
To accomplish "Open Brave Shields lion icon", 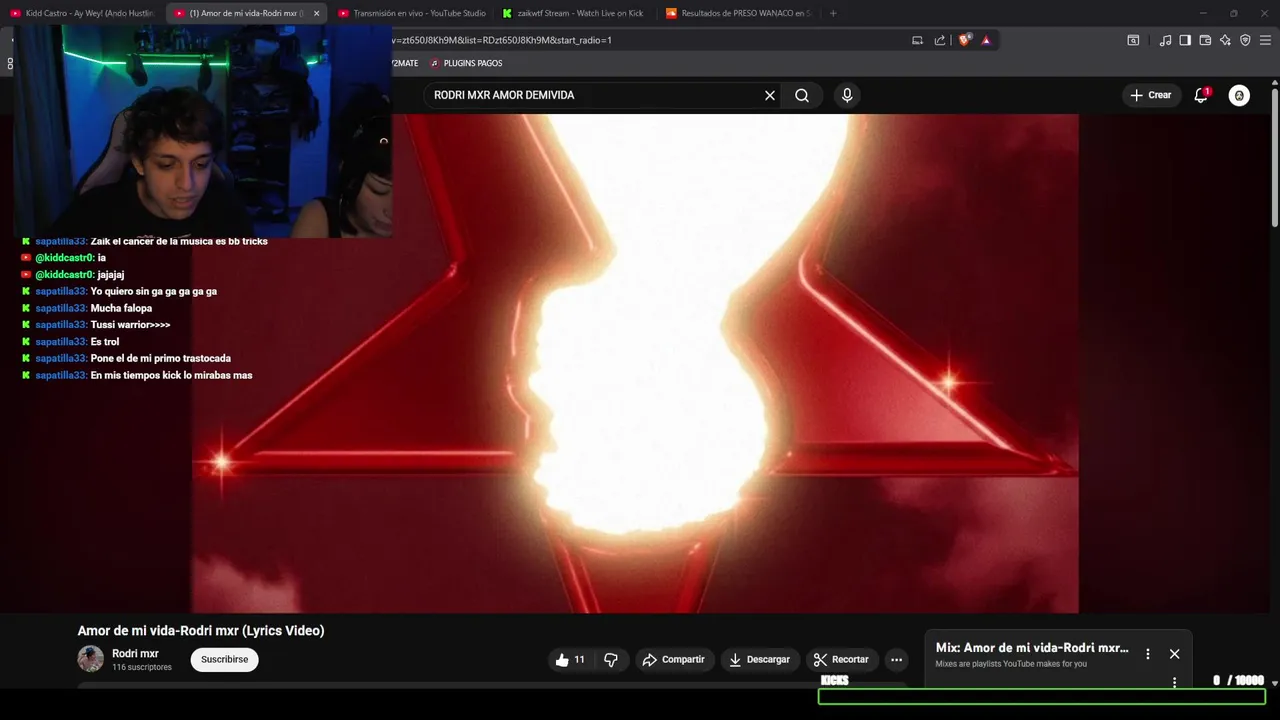I will click(x=964, y=40).
